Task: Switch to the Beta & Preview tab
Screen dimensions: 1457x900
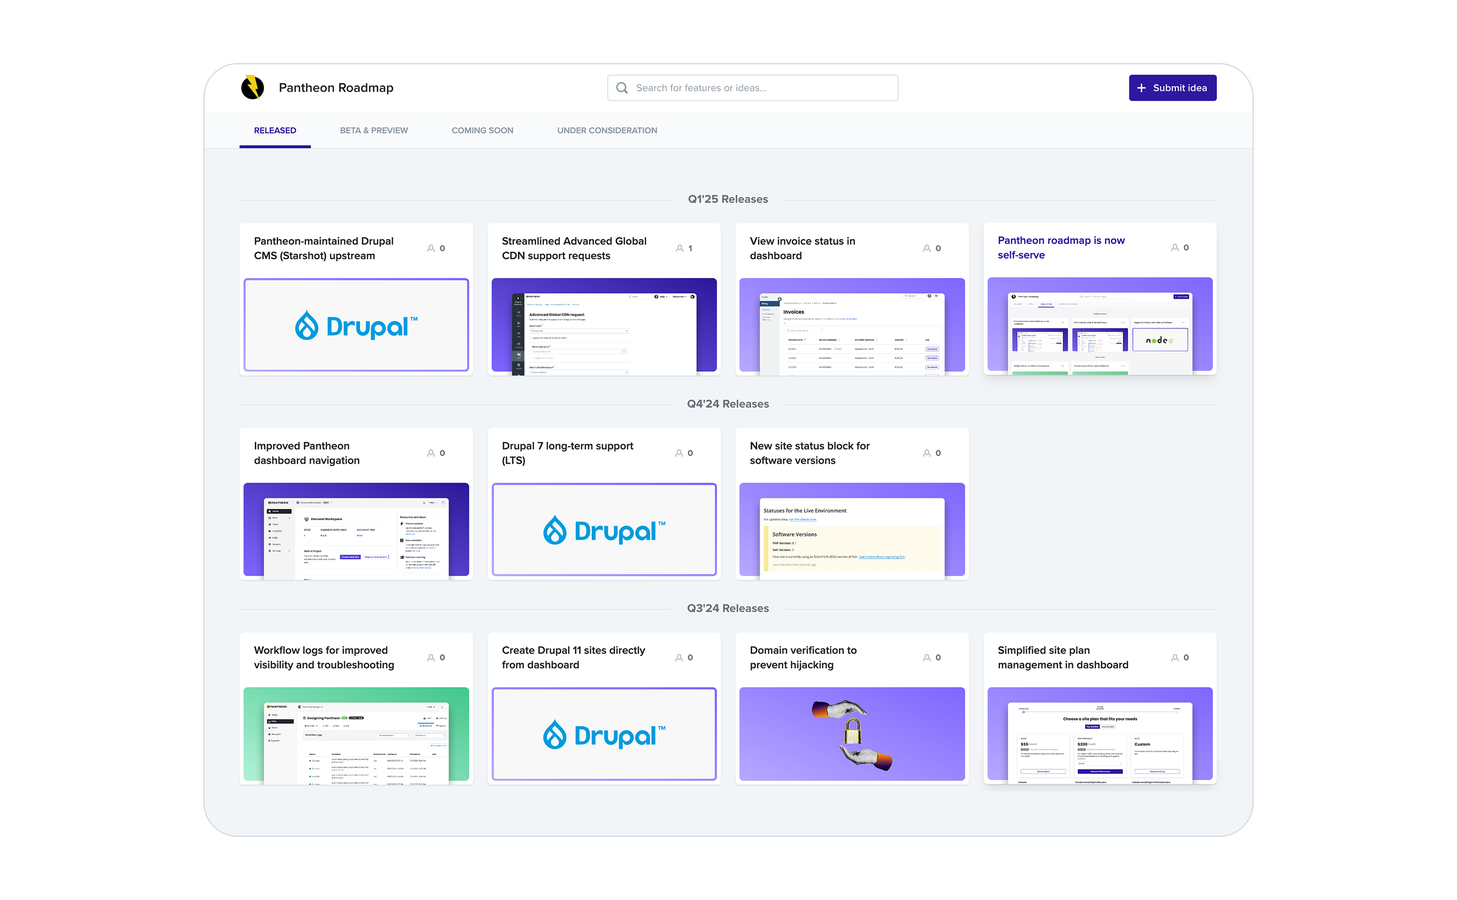Action: point(374,131)
